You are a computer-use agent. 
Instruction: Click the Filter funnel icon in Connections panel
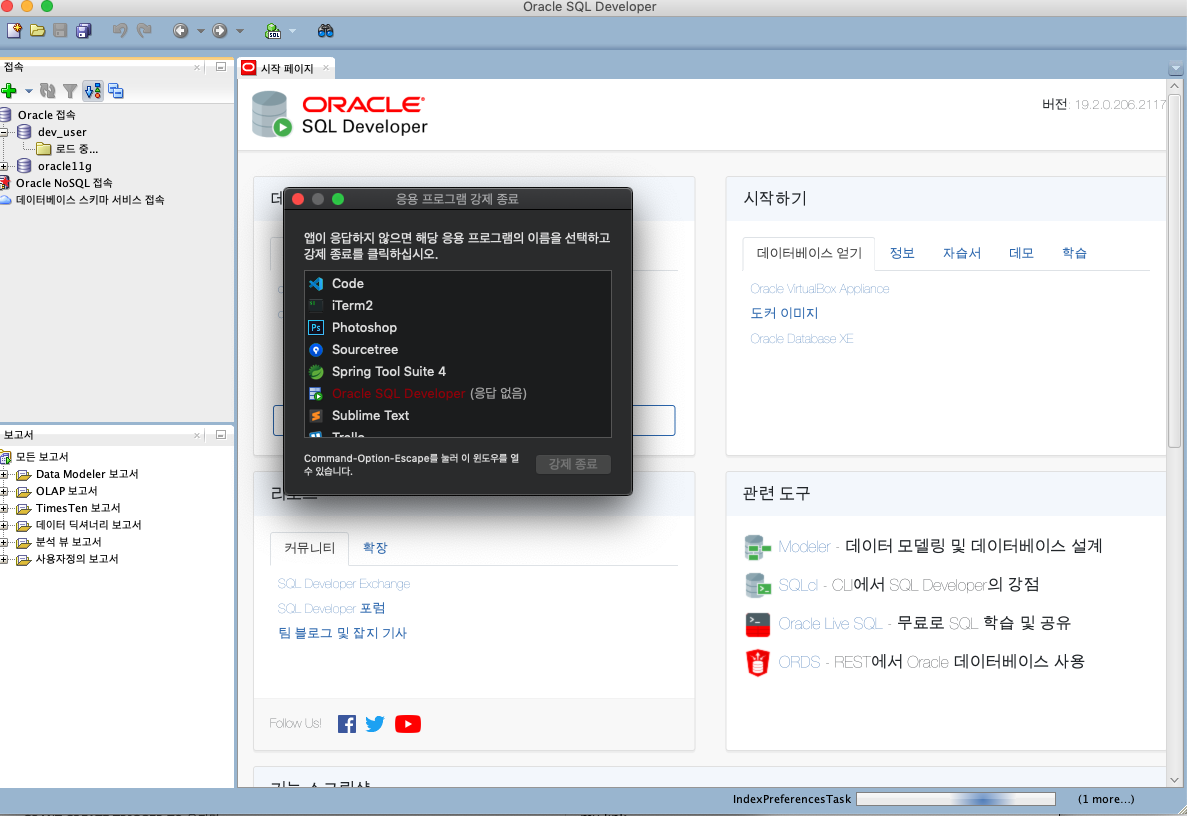pyautogui.click(x=70, y=91)
